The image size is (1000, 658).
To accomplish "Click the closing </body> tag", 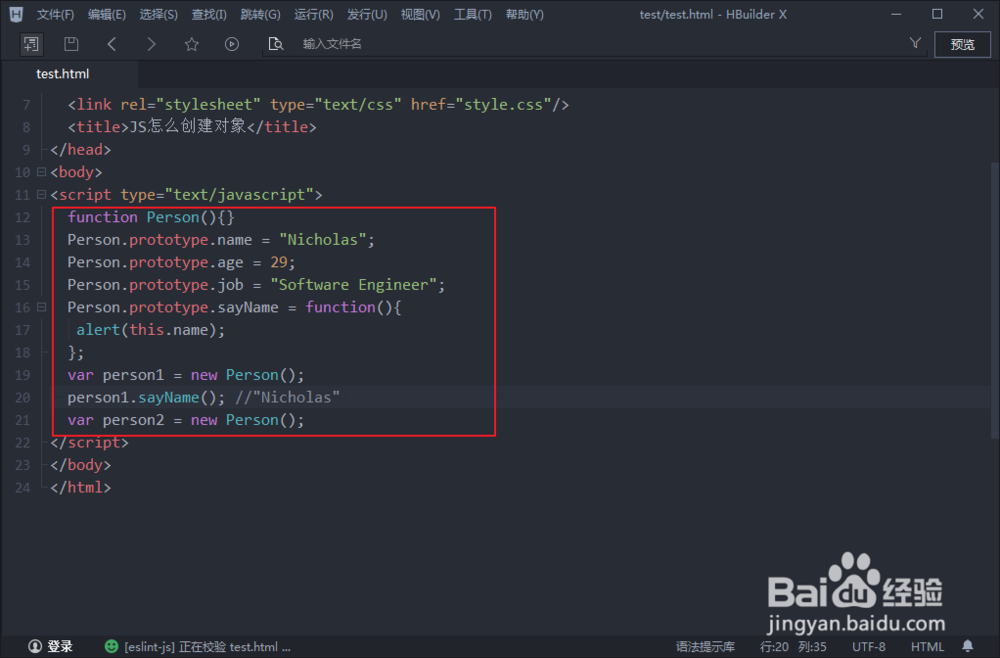I will tap(80, 465).
